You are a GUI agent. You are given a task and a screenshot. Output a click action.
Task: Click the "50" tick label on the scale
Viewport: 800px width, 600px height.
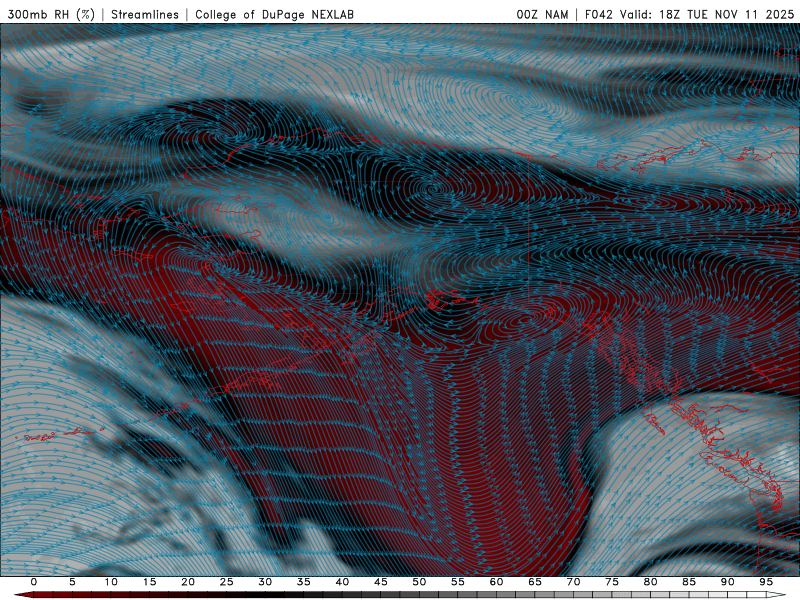419,582
